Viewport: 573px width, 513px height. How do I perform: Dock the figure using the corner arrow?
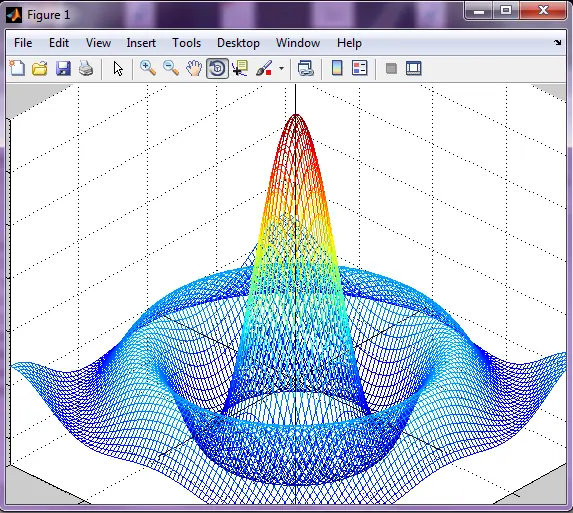[x=558, y=42]
